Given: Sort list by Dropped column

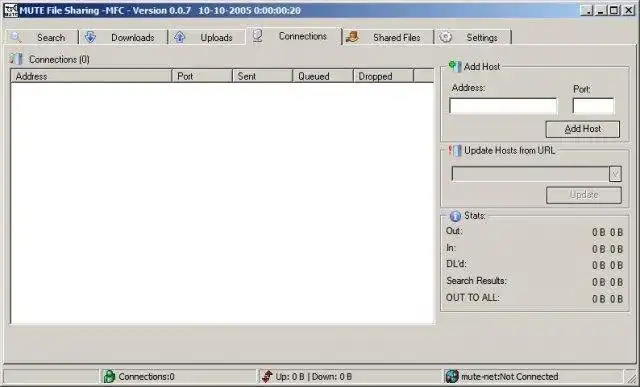Looking at the screenshot, I should pos(383,76).
